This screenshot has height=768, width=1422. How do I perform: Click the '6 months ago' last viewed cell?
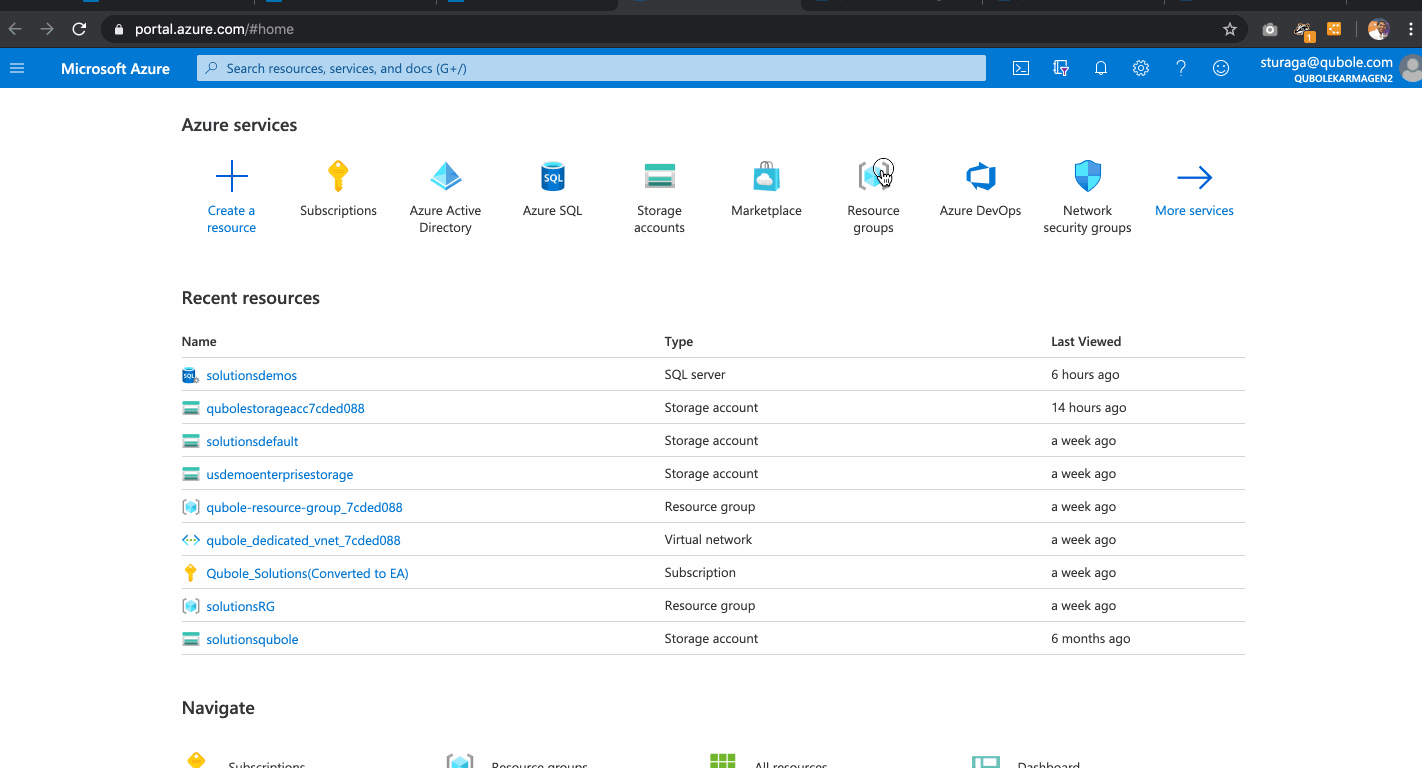click(1091, 639)
